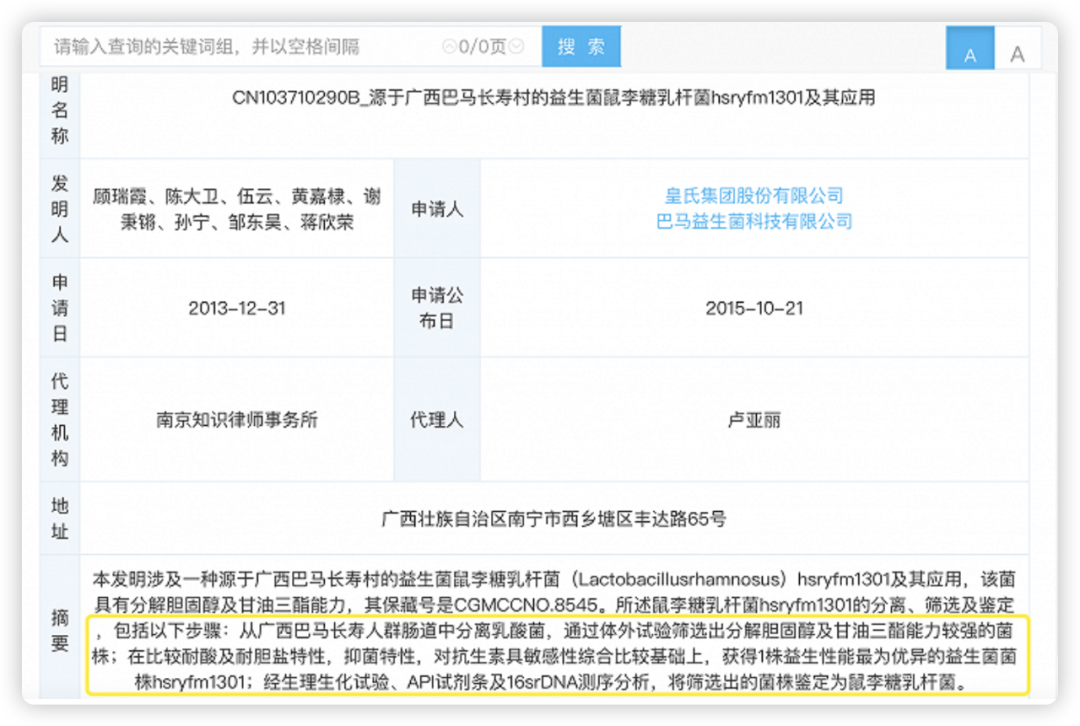Select the application date 2013-12-31

237,308
